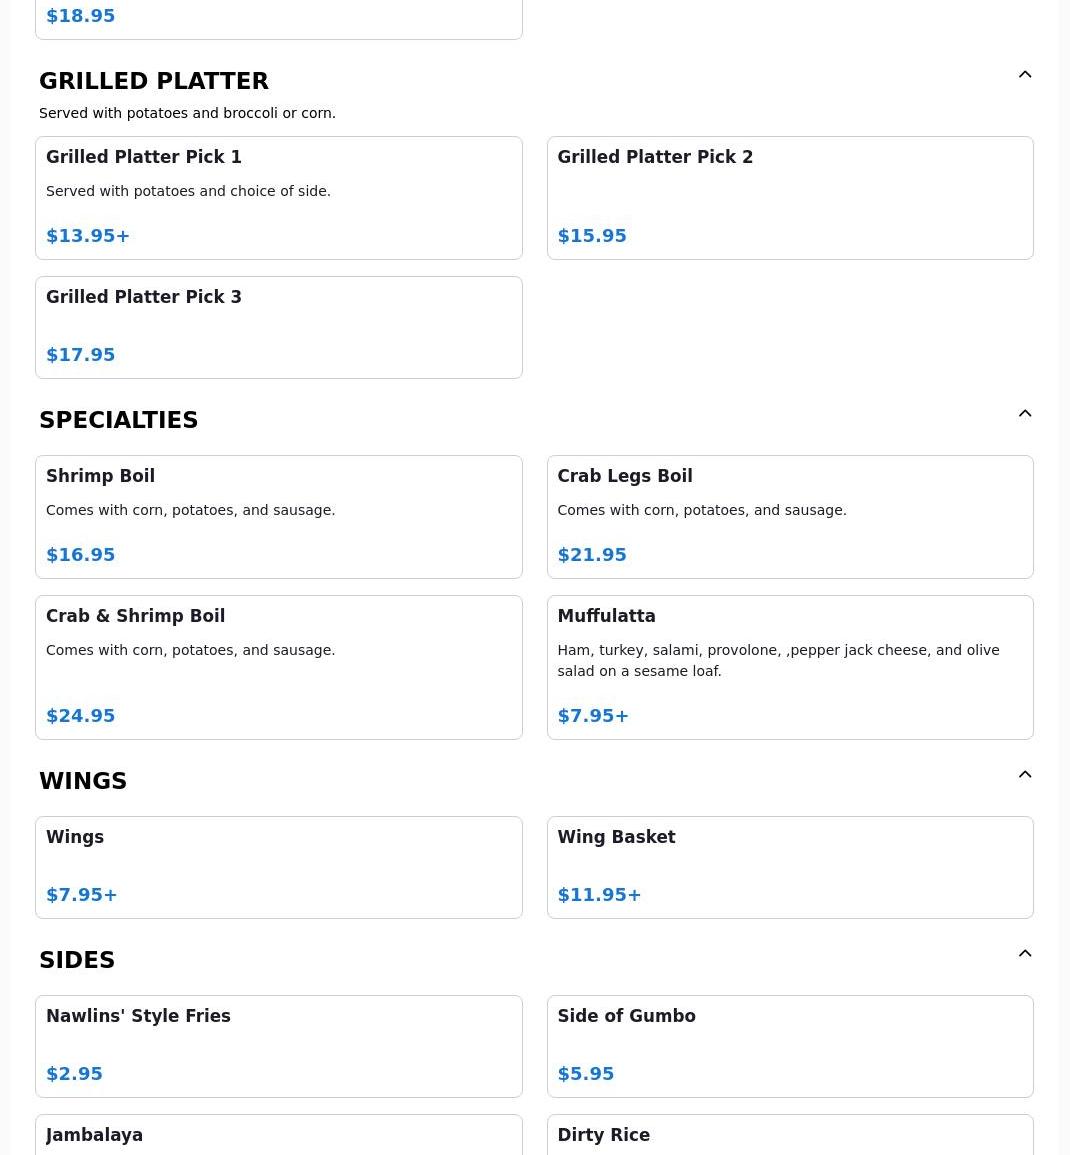Open the Grilled Platter Pick 1 item
1070x1155 pixels.
pos(278,198)
